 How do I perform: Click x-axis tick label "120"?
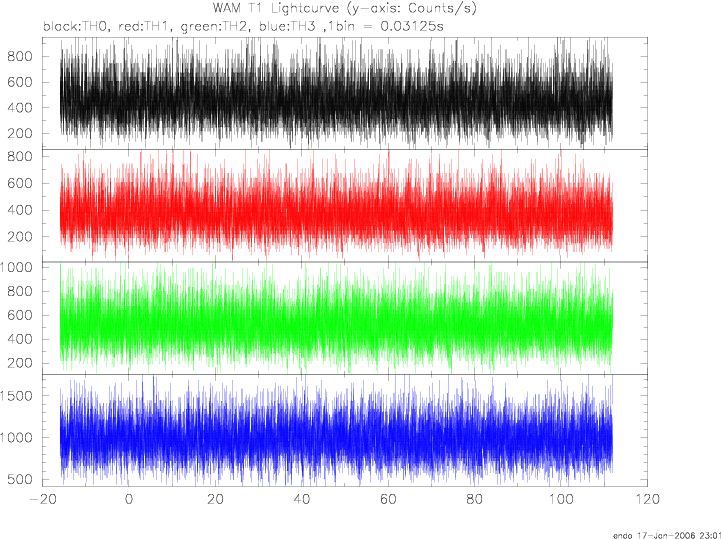647,499
